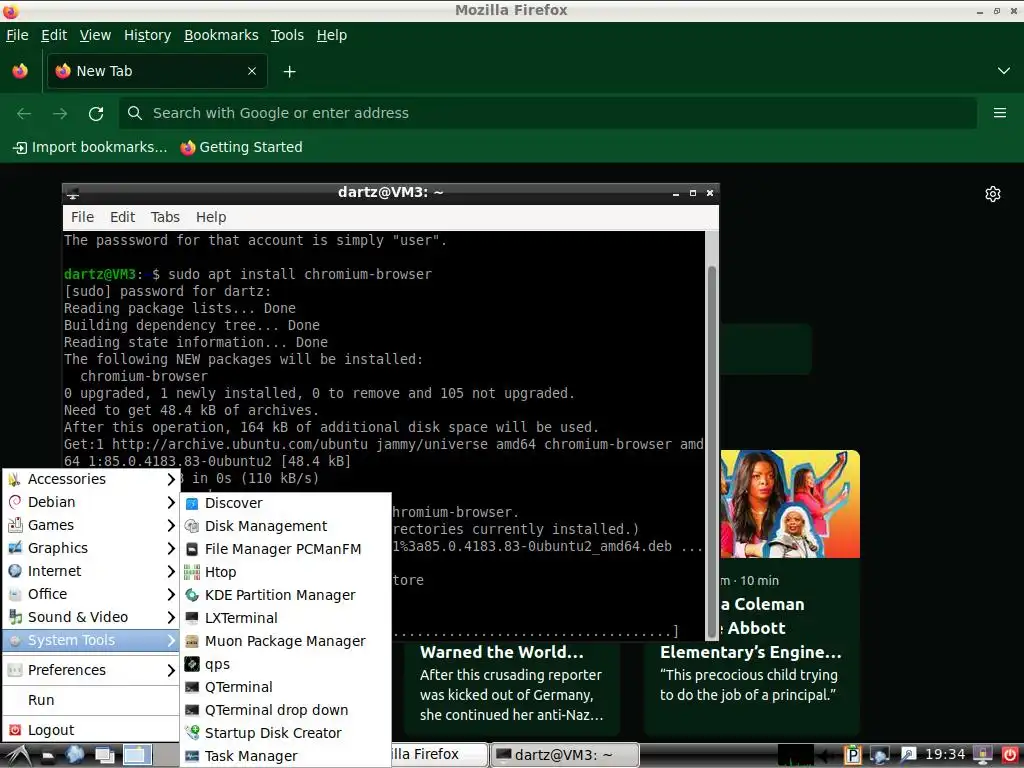Image resolution: width=1024 pixels, height=768 pixels.
Task: Open Firefox View menu
Action: (95, 35)
